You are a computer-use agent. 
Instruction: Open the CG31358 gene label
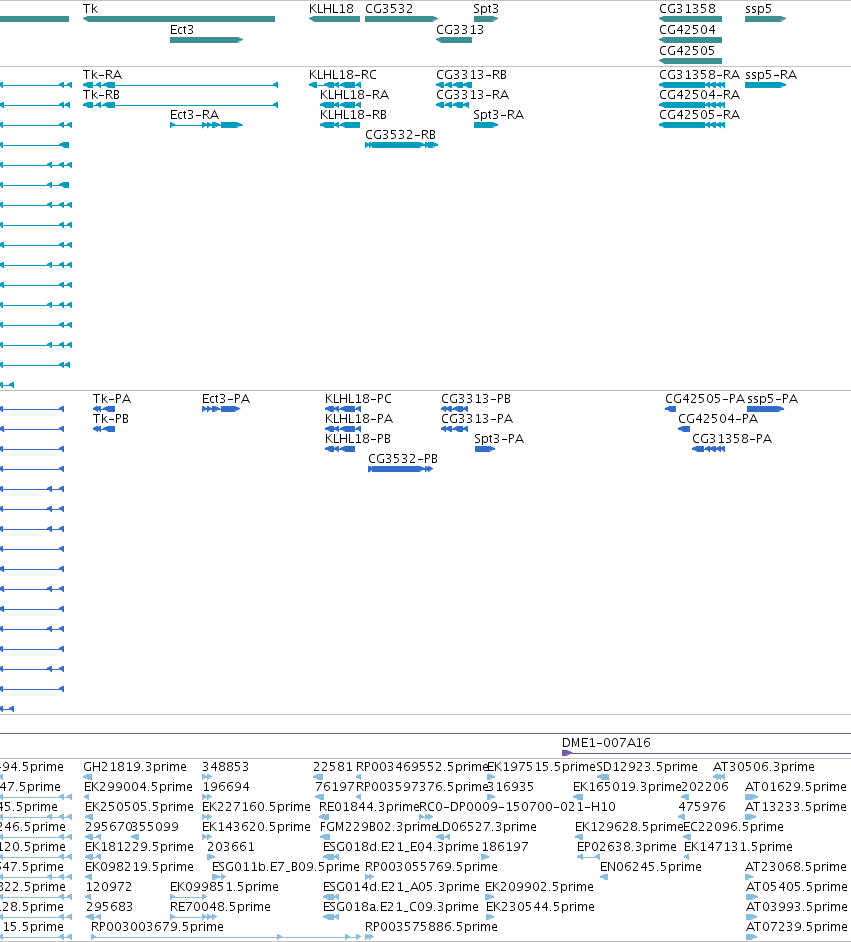tap(688, 9)
